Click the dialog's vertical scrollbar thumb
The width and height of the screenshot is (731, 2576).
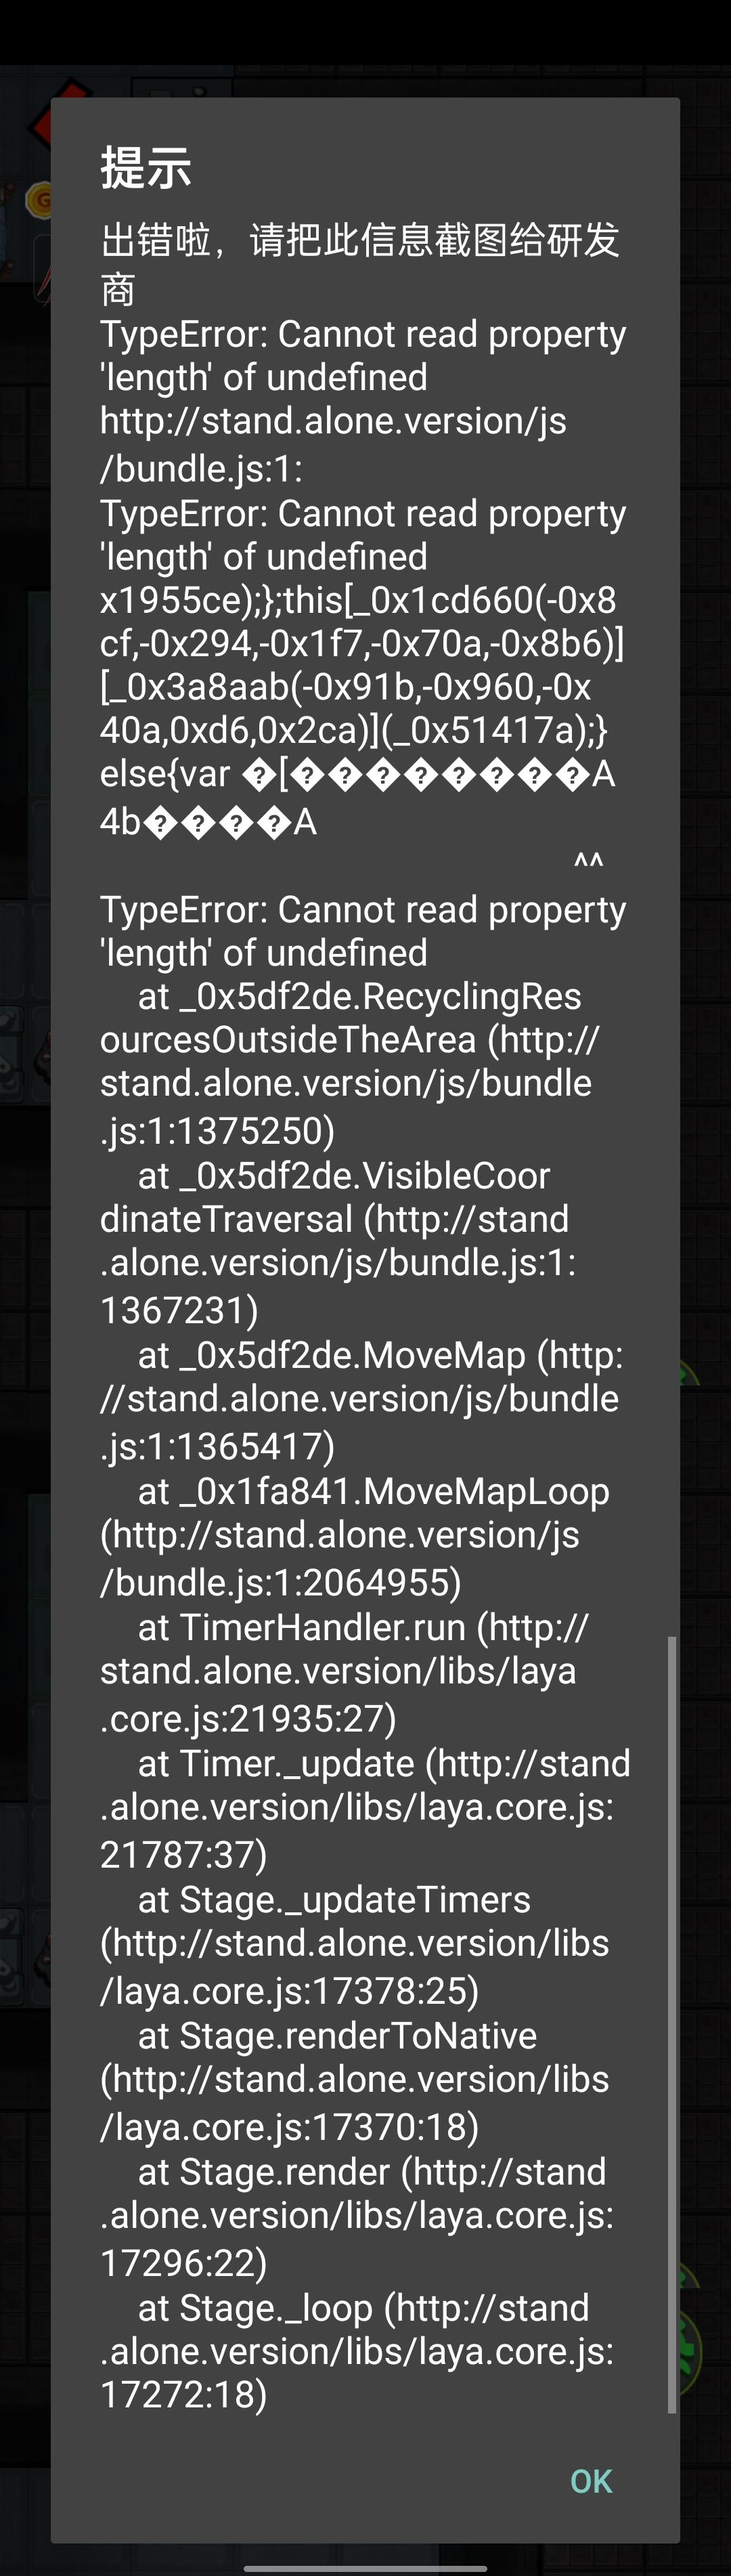pyautogui.click(x=672, y=2025)
